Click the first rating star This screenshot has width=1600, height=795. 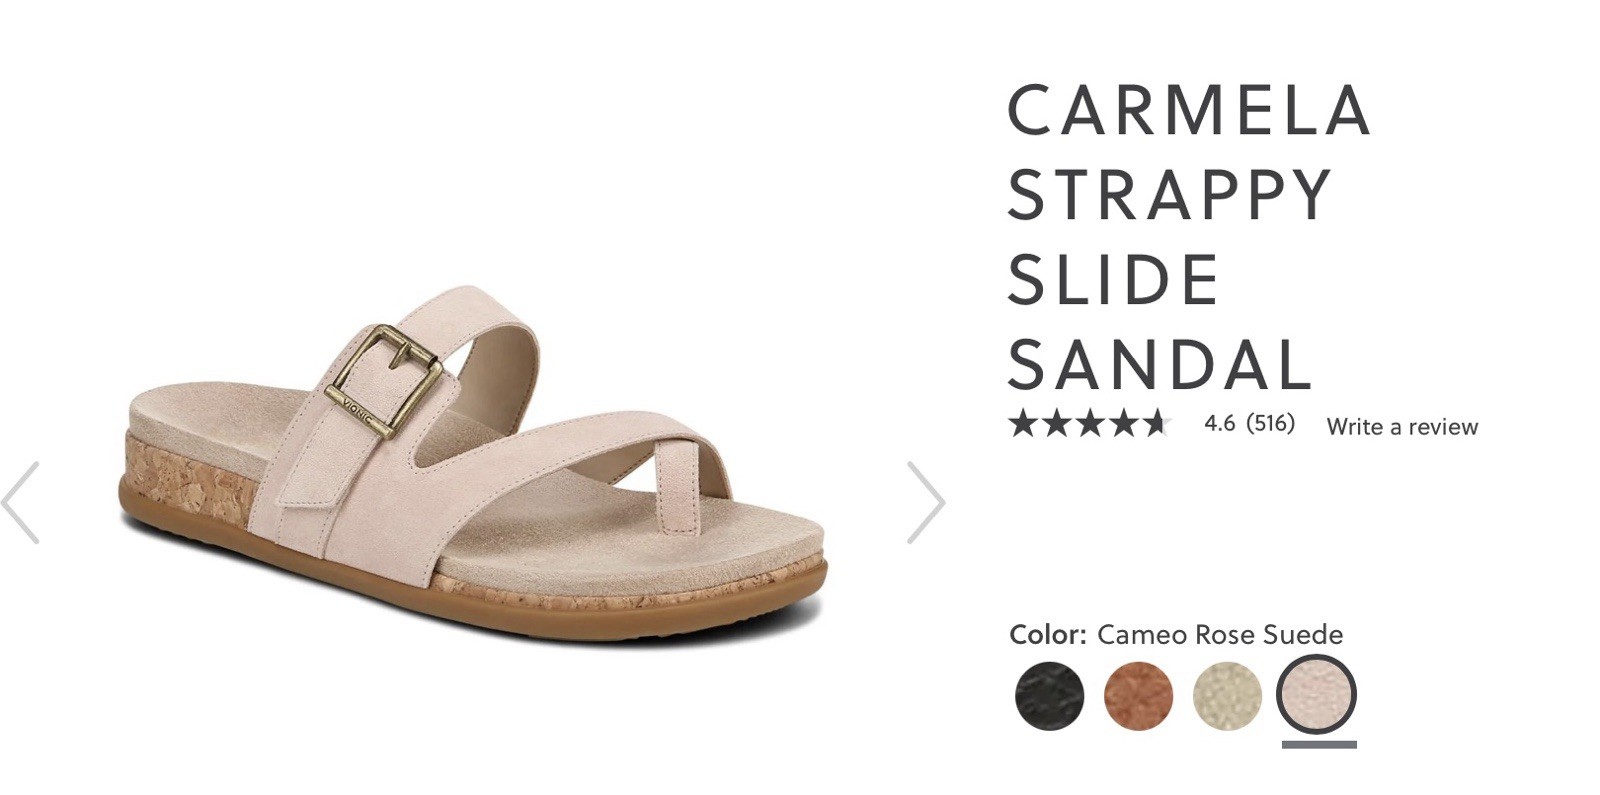click(x=1023, y=424)
